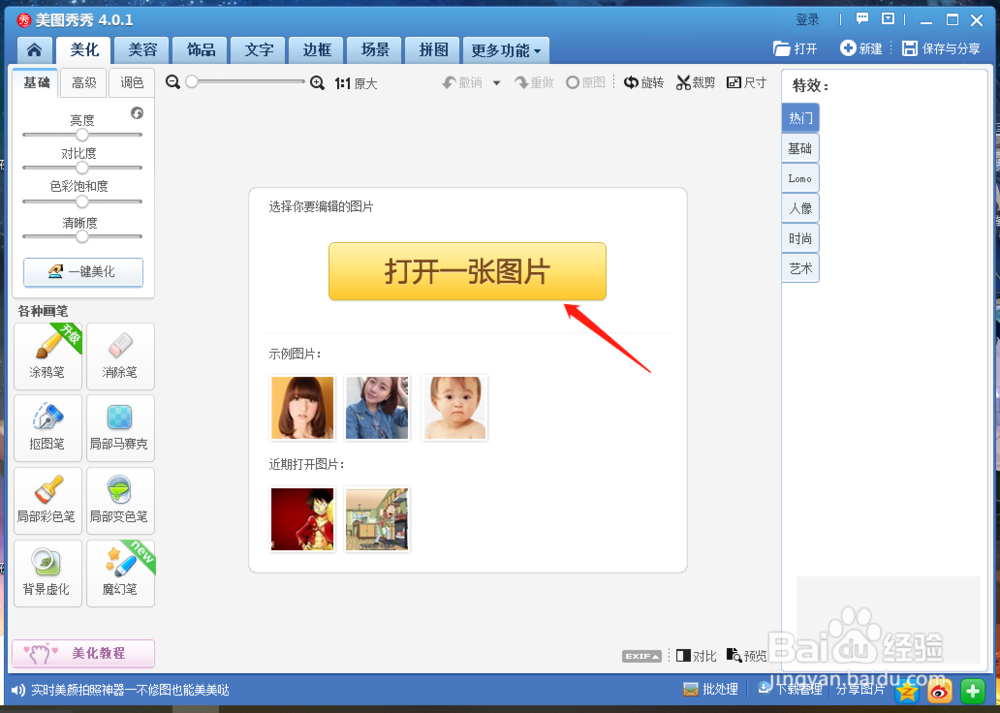
Task: Click the 一键美化 button
Action: [x=83, y=272]
